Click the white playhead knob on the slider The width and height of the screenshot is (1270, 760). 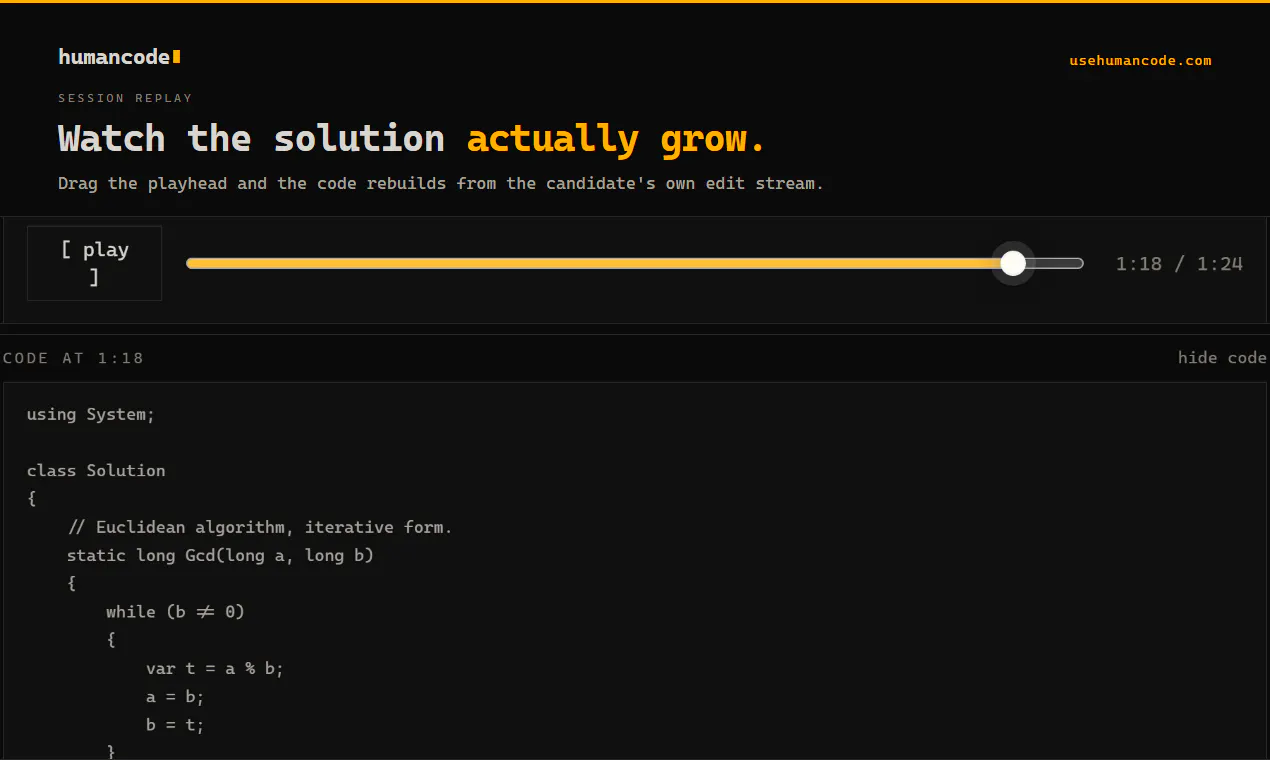point(1013,263)
